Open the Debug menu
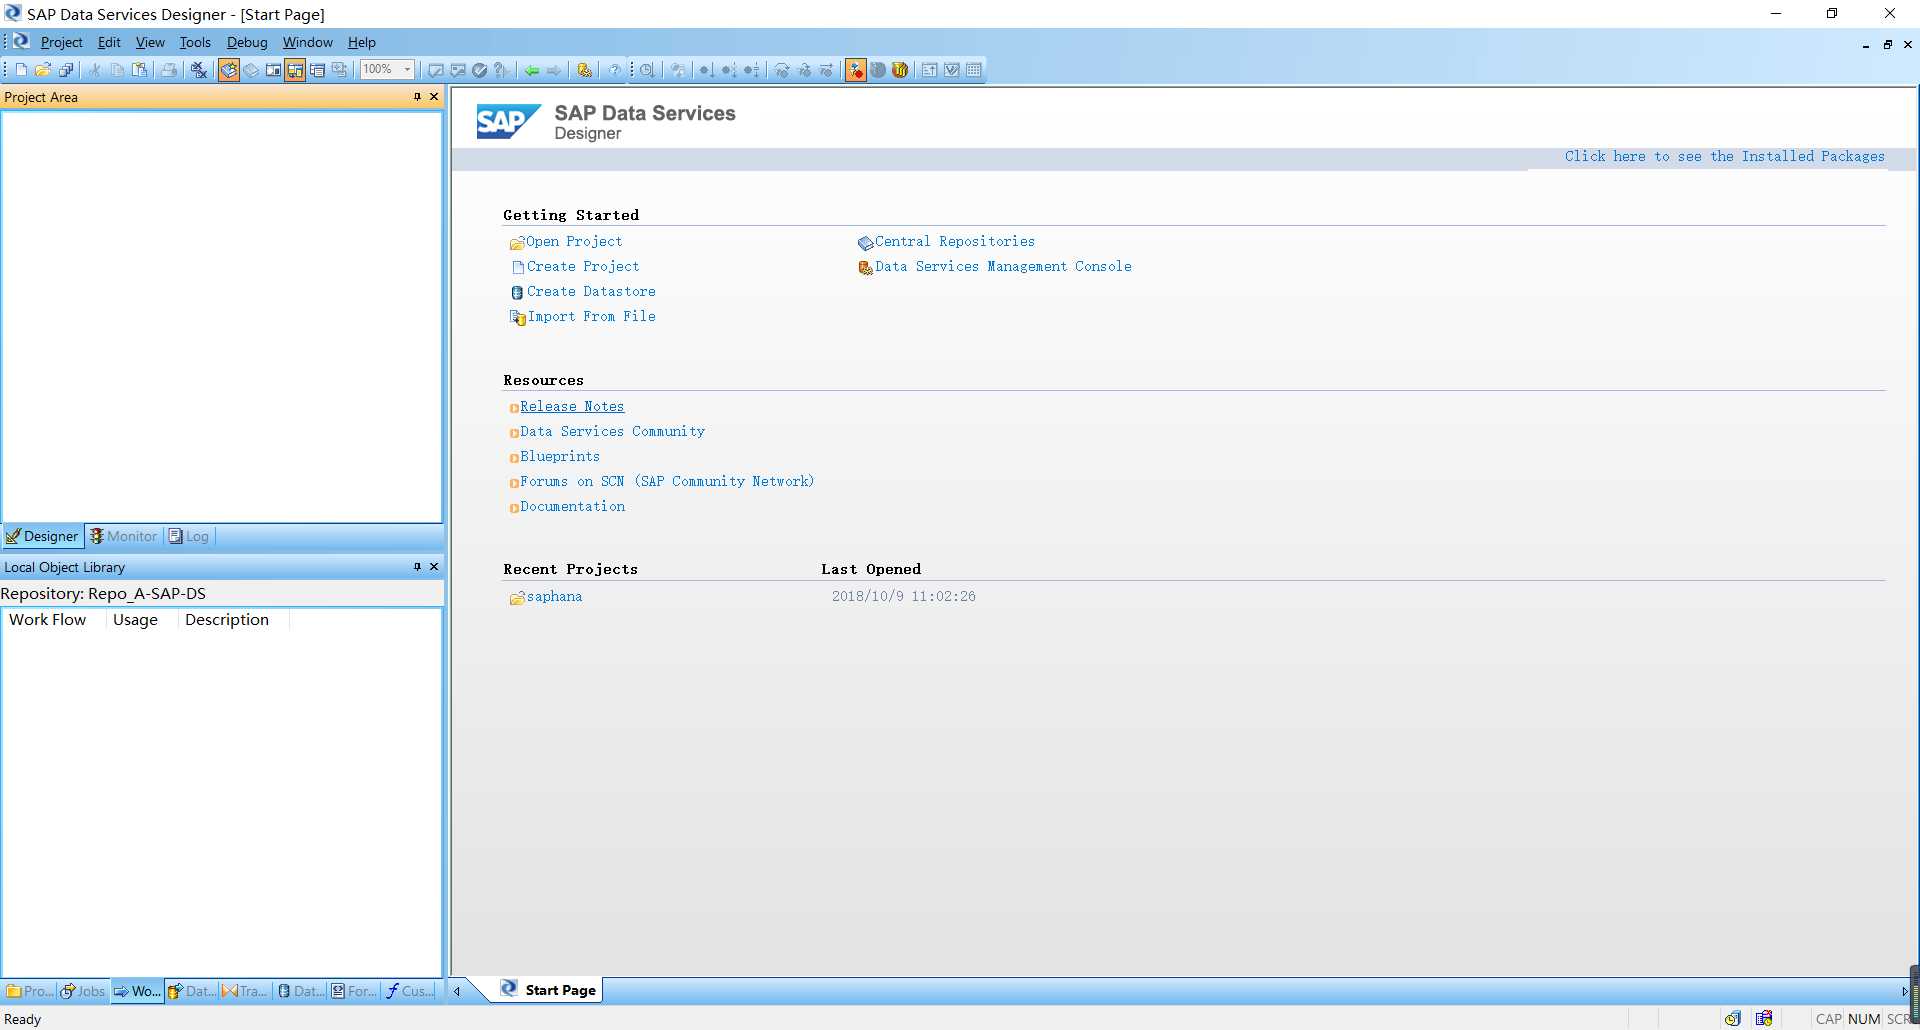 tap(247, 42)
